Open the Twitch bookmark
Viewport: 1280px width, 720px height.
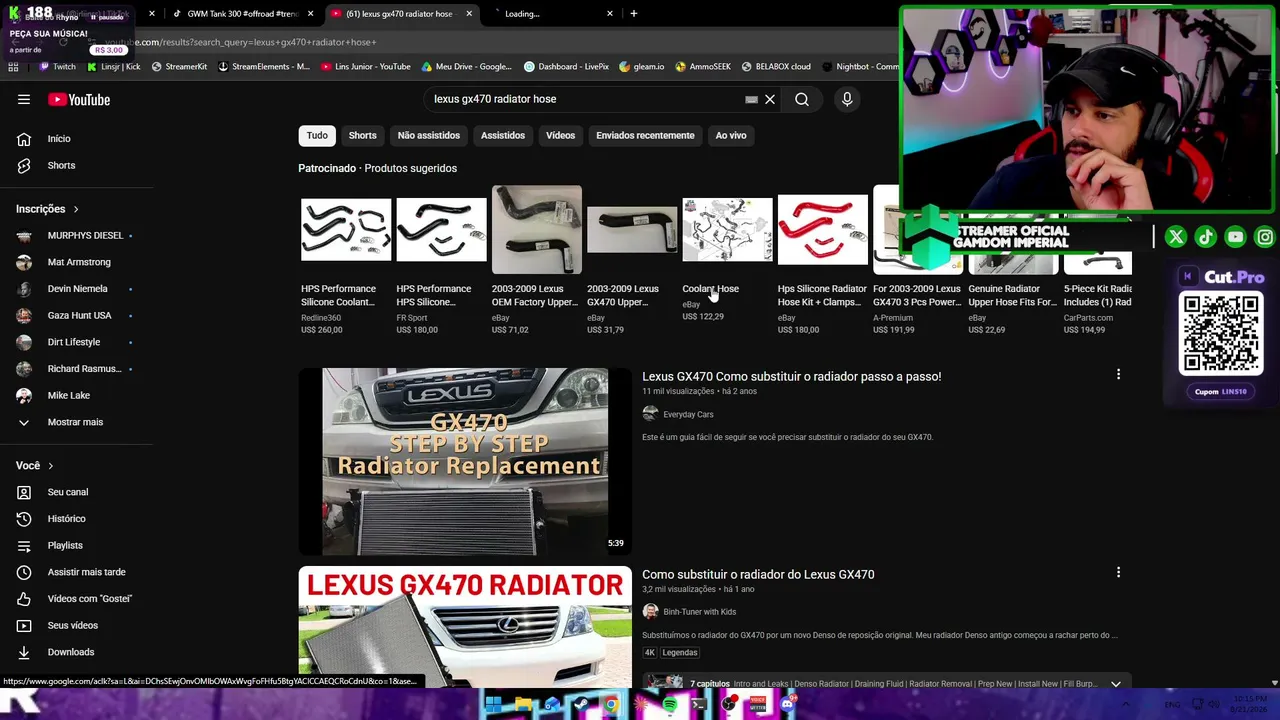(57, 67)
